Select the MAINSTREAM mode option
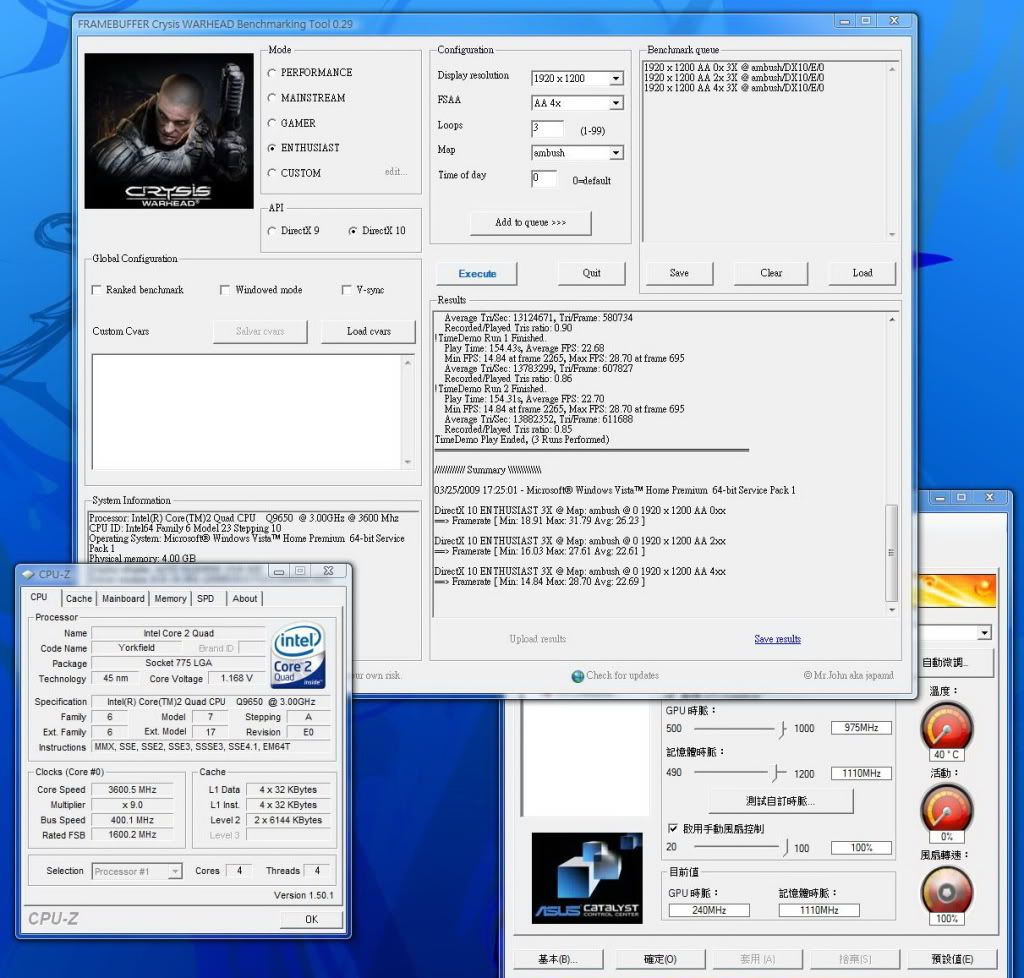The height and width of the screenshot is (978, 1024). click(272, 98)
